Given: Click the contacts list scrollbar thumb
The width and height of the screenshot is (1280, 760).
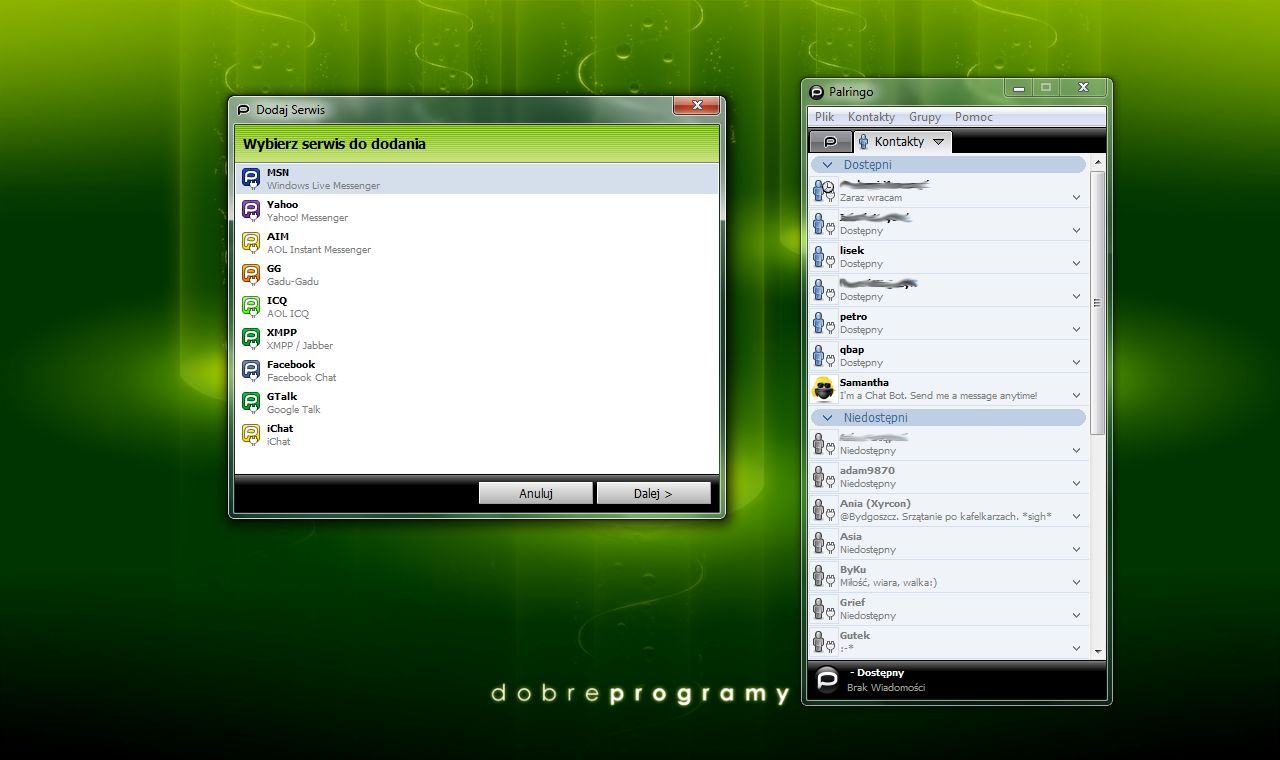Looking at the screenshot, I should tap(1097, 302).
